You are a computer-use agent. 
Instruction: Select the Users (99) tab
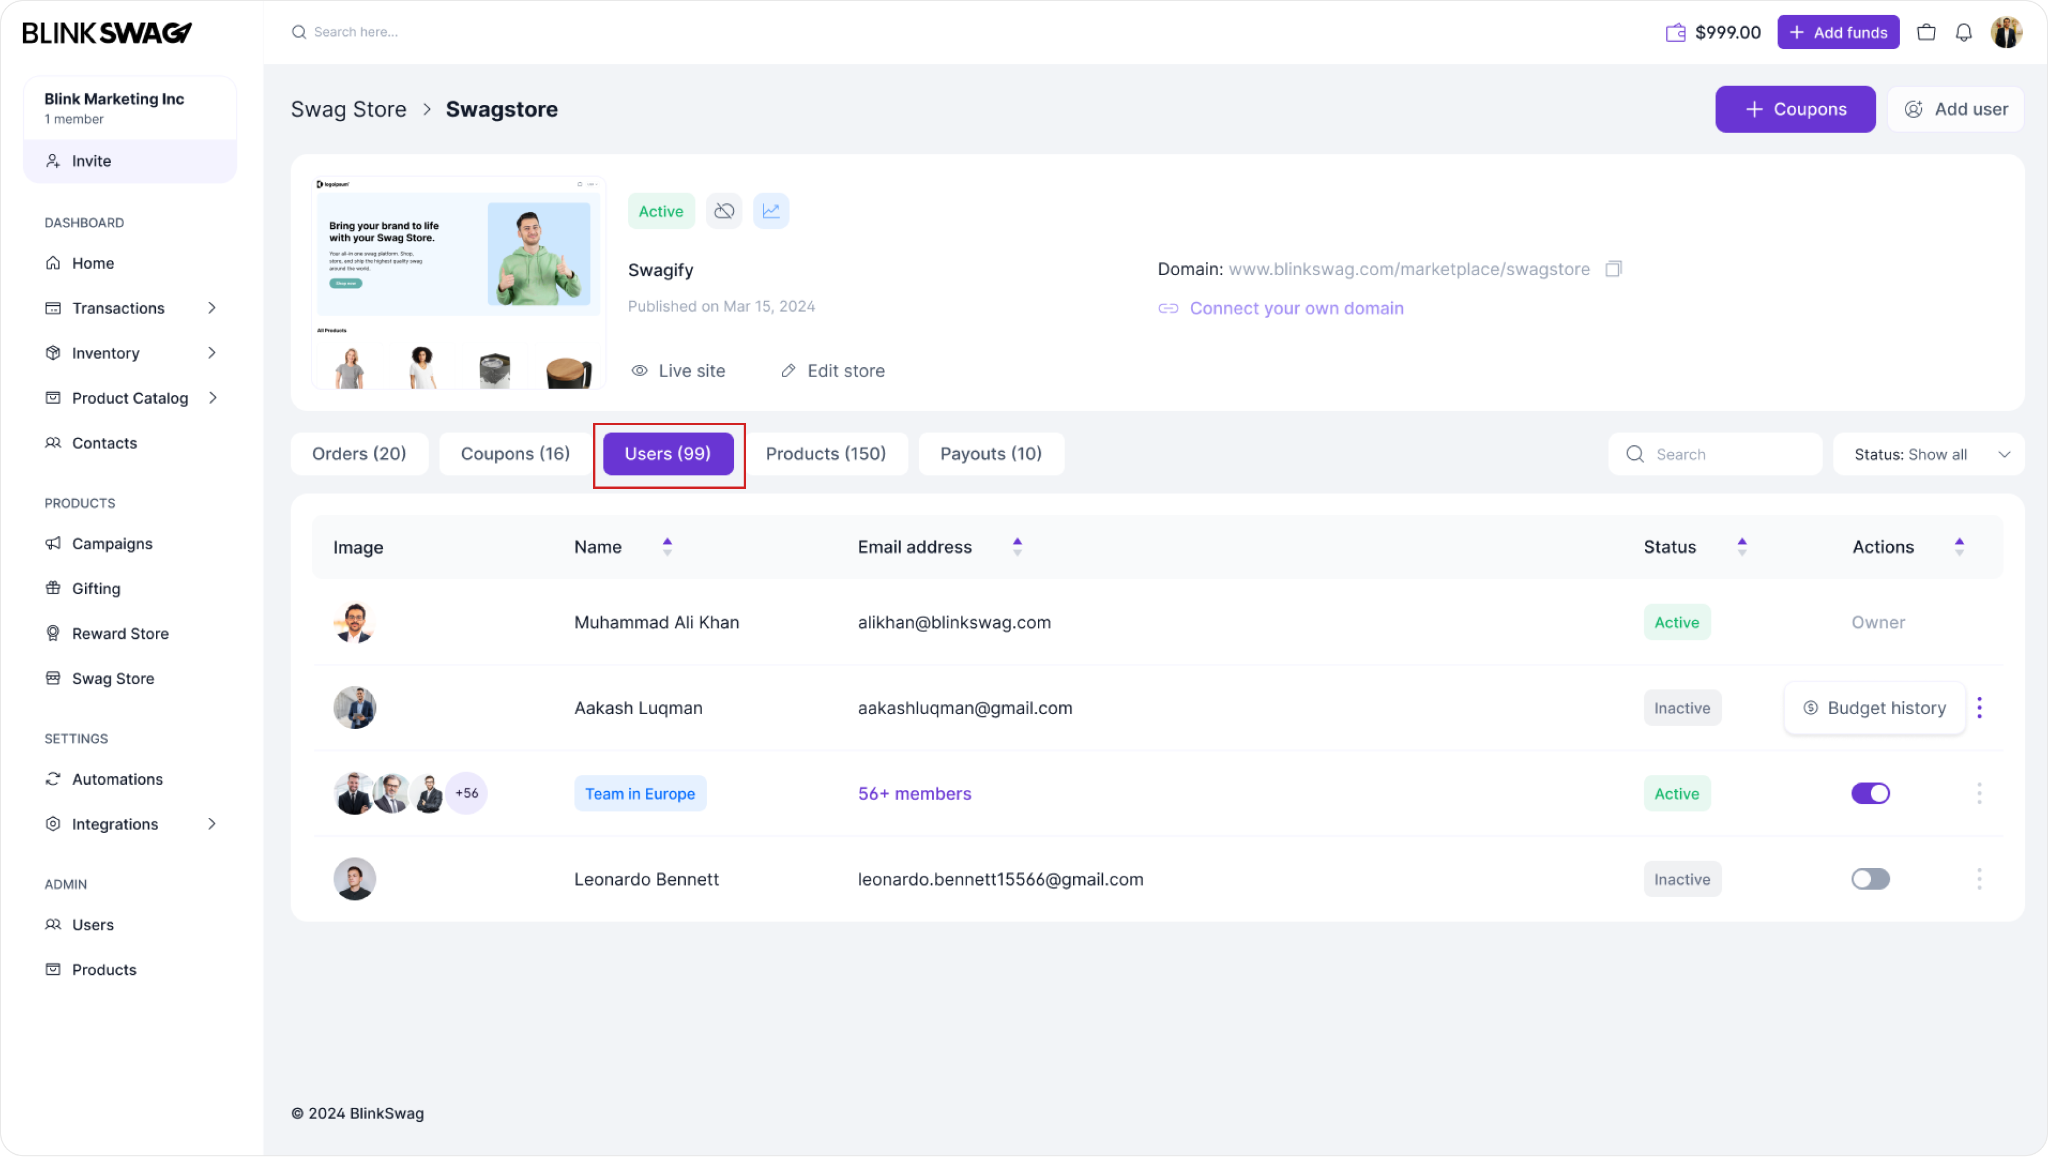[x=668, y=454]
